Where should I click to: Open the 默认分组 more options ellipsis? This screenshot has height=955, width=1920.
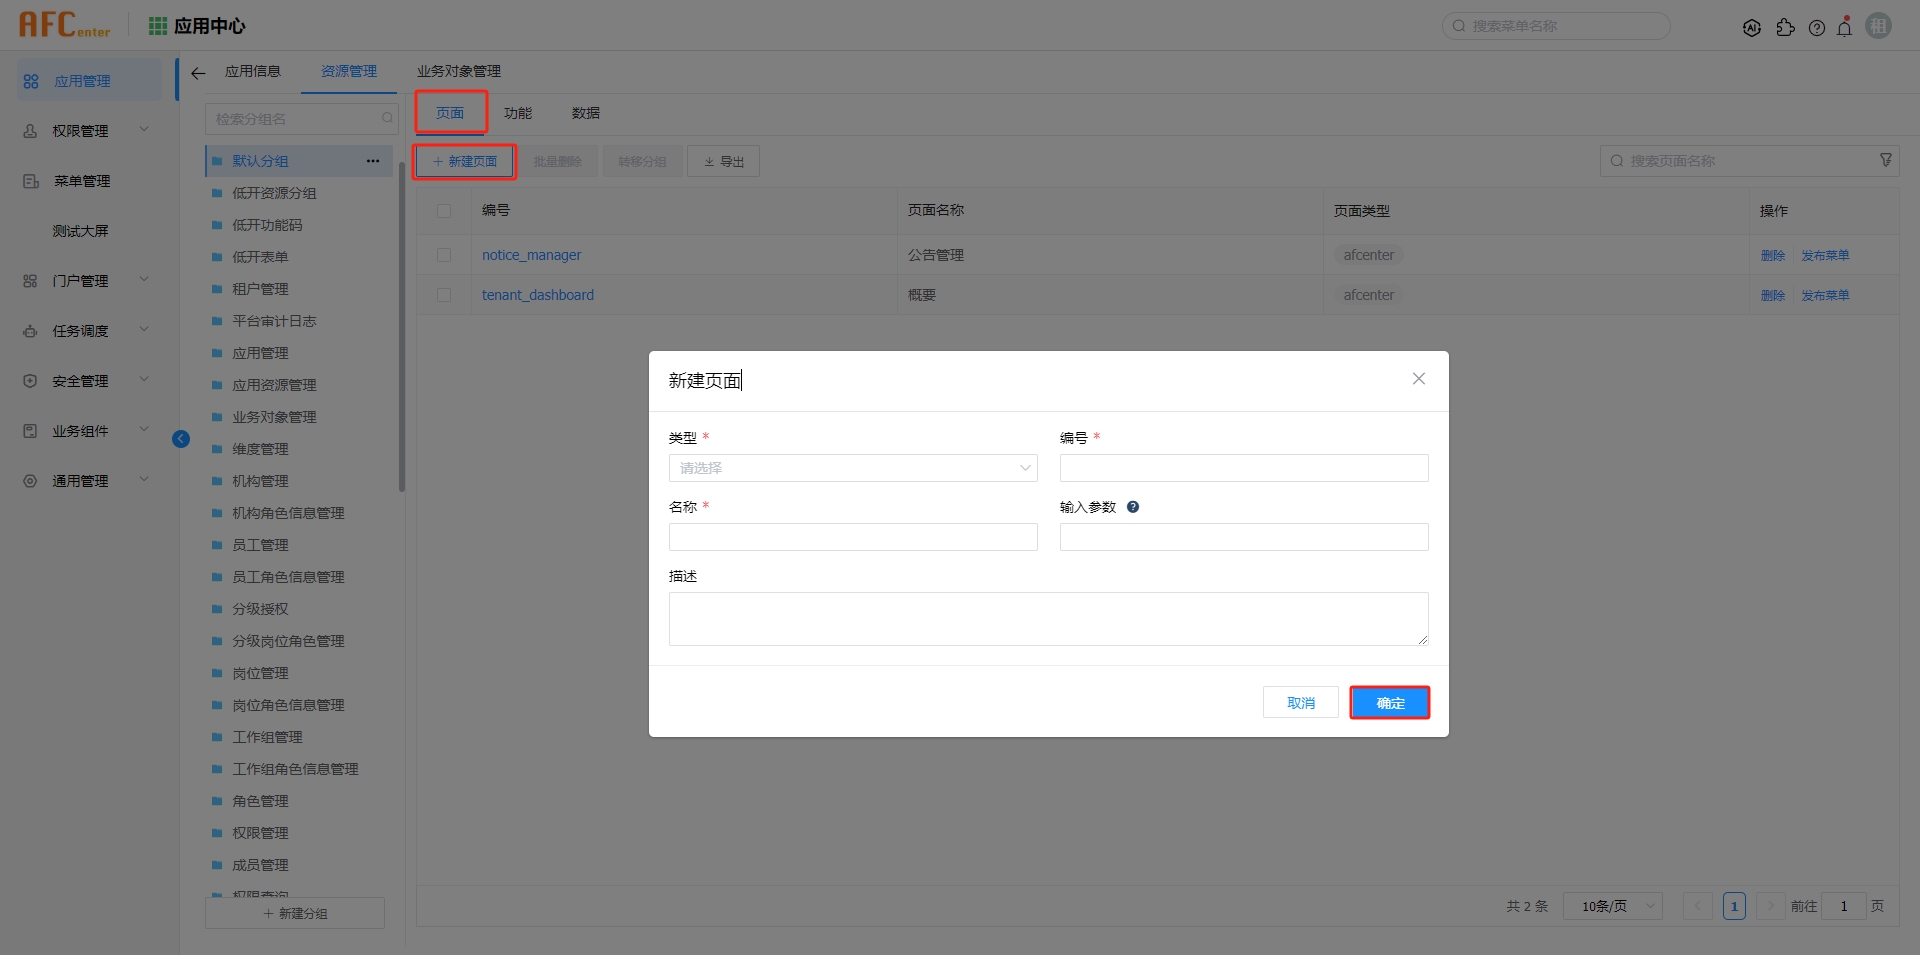coord(373,161)
